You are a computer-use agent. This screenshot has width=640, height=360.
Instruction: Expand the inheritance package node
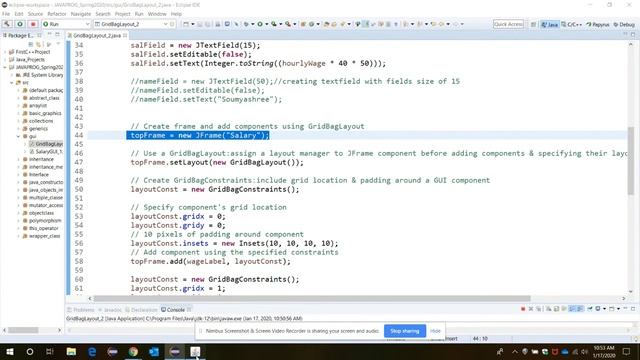18,159
